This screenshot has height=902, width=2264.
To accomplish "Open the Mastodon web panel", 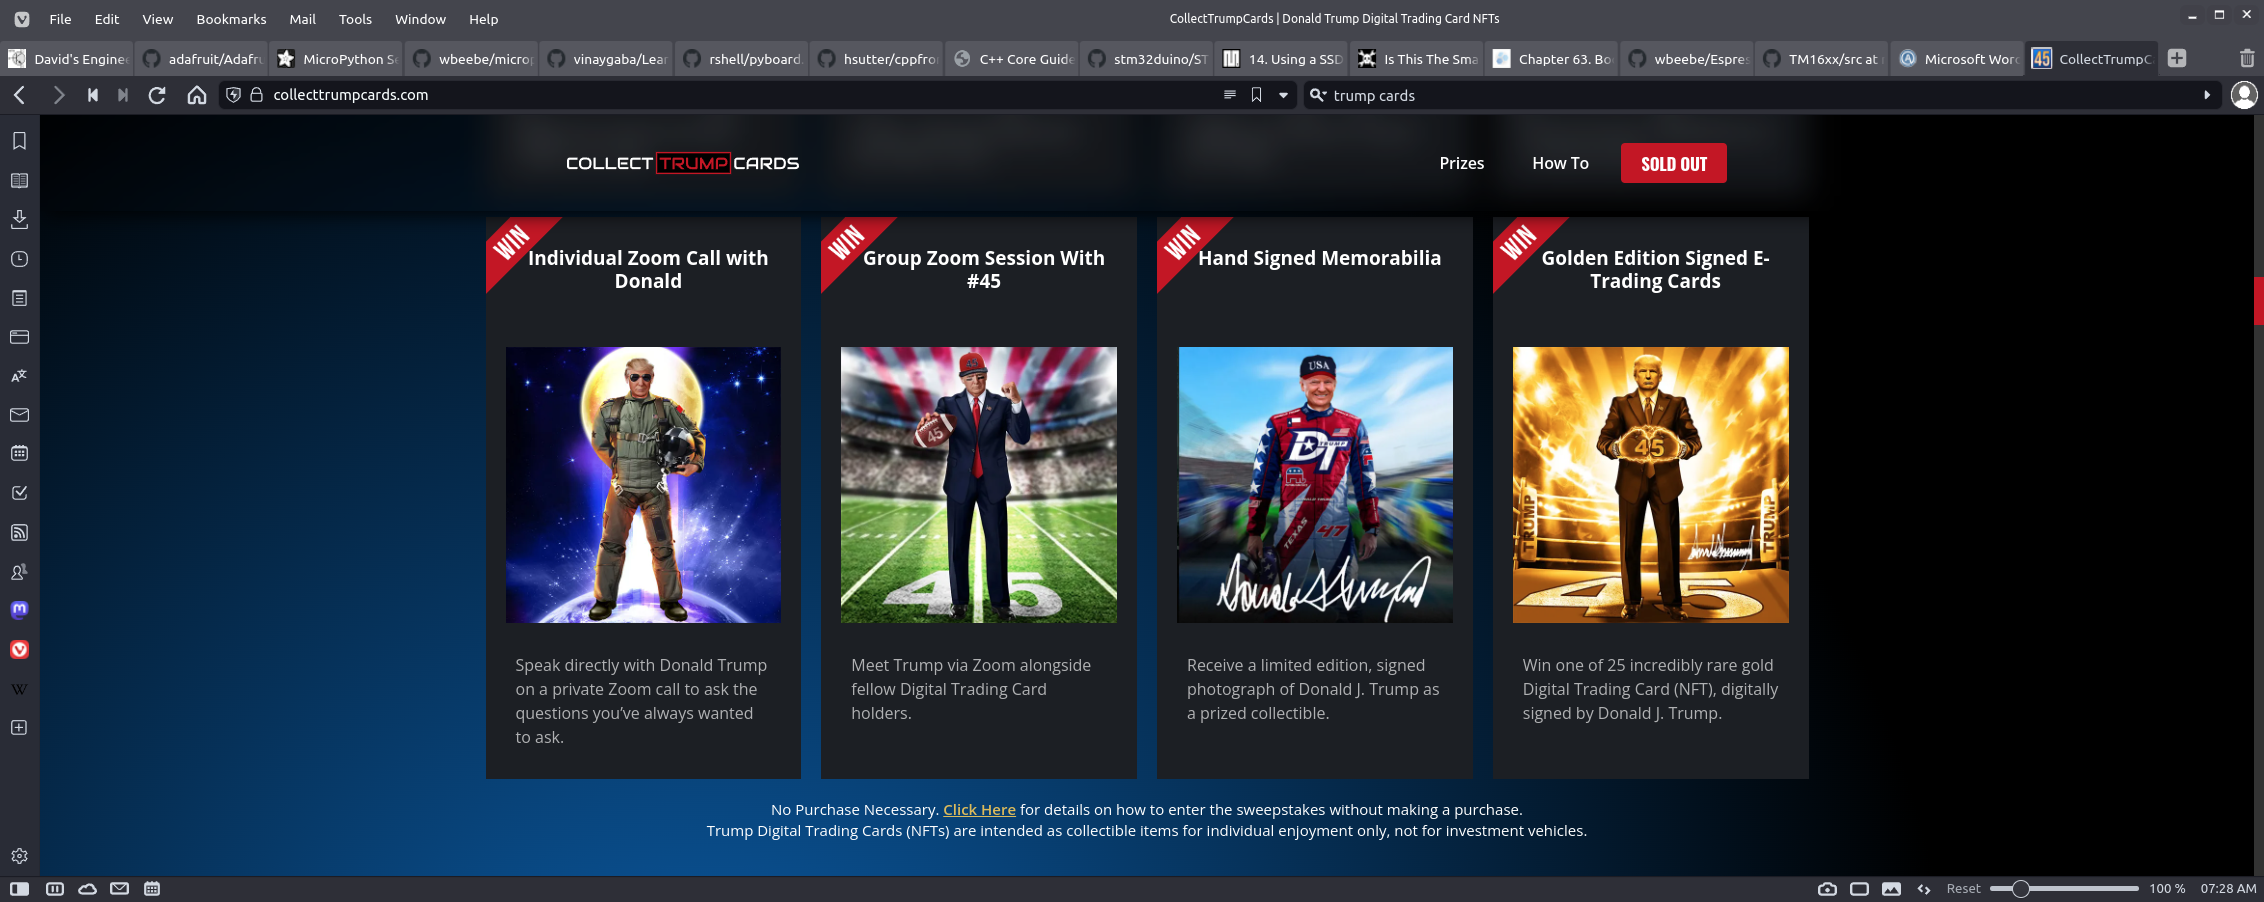I will [19, 610].
